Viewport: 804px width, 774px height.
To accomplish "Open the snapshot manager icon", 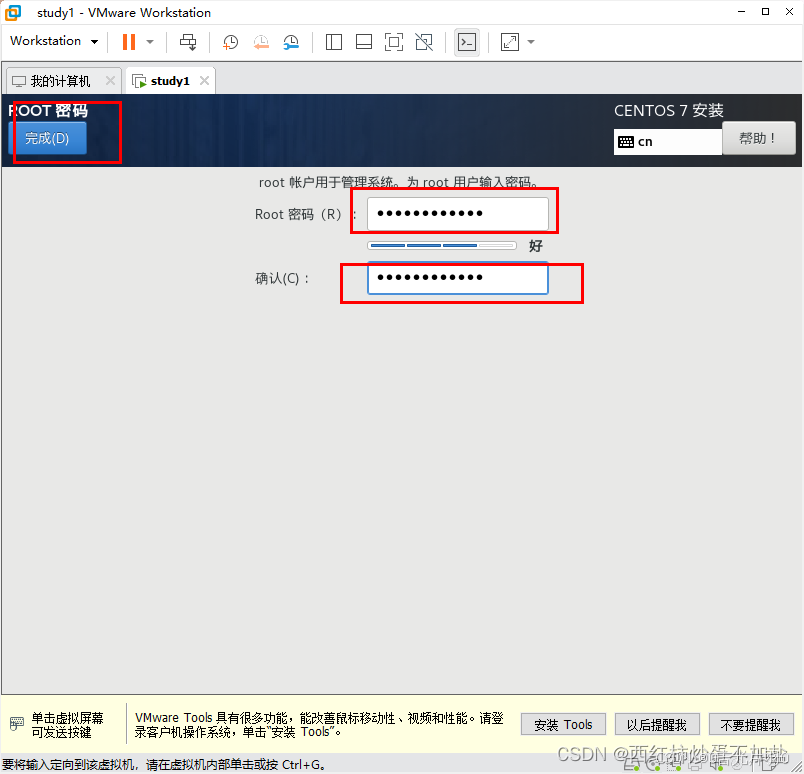I will [x=291, y=42].
